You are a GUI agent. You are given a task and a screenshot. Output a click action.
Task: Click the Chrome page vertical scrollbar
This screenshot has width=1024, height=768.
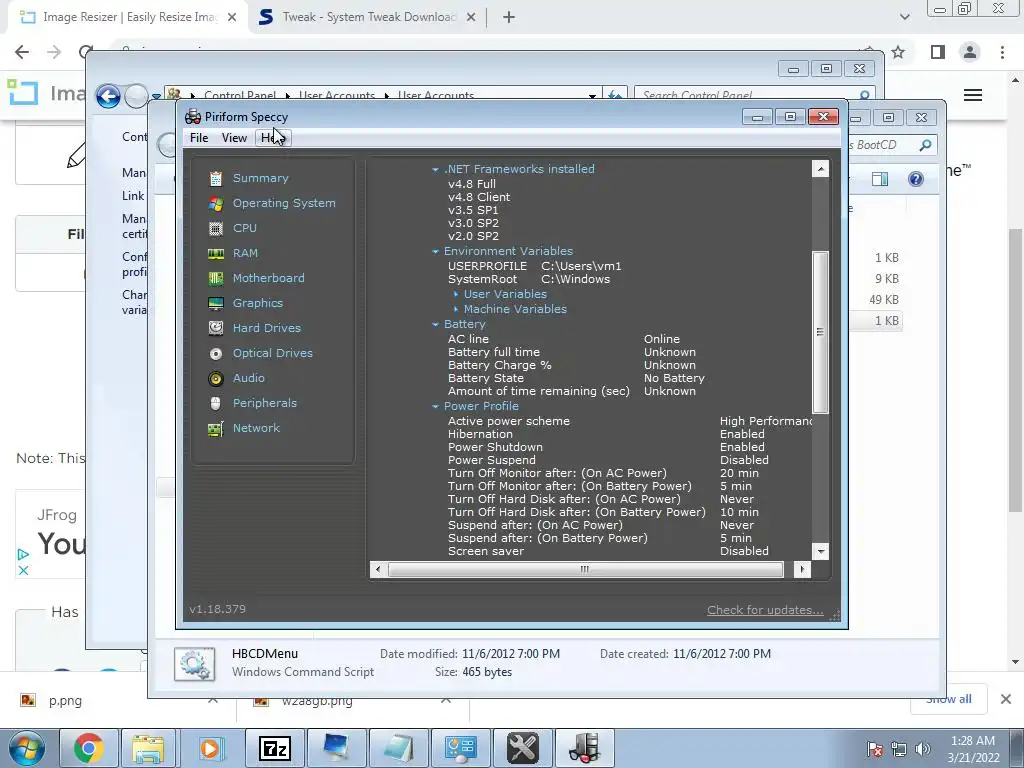(1015, 370)
